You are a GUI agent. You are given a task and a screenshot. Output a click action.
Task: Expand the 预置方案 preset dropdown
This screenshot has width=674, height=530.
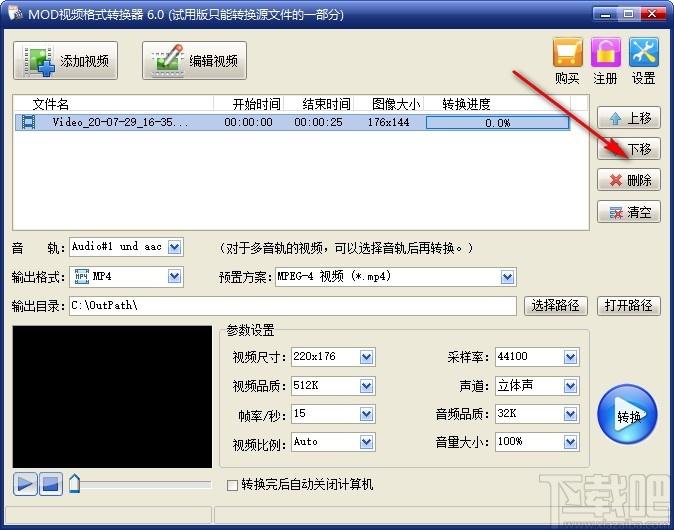507,277
